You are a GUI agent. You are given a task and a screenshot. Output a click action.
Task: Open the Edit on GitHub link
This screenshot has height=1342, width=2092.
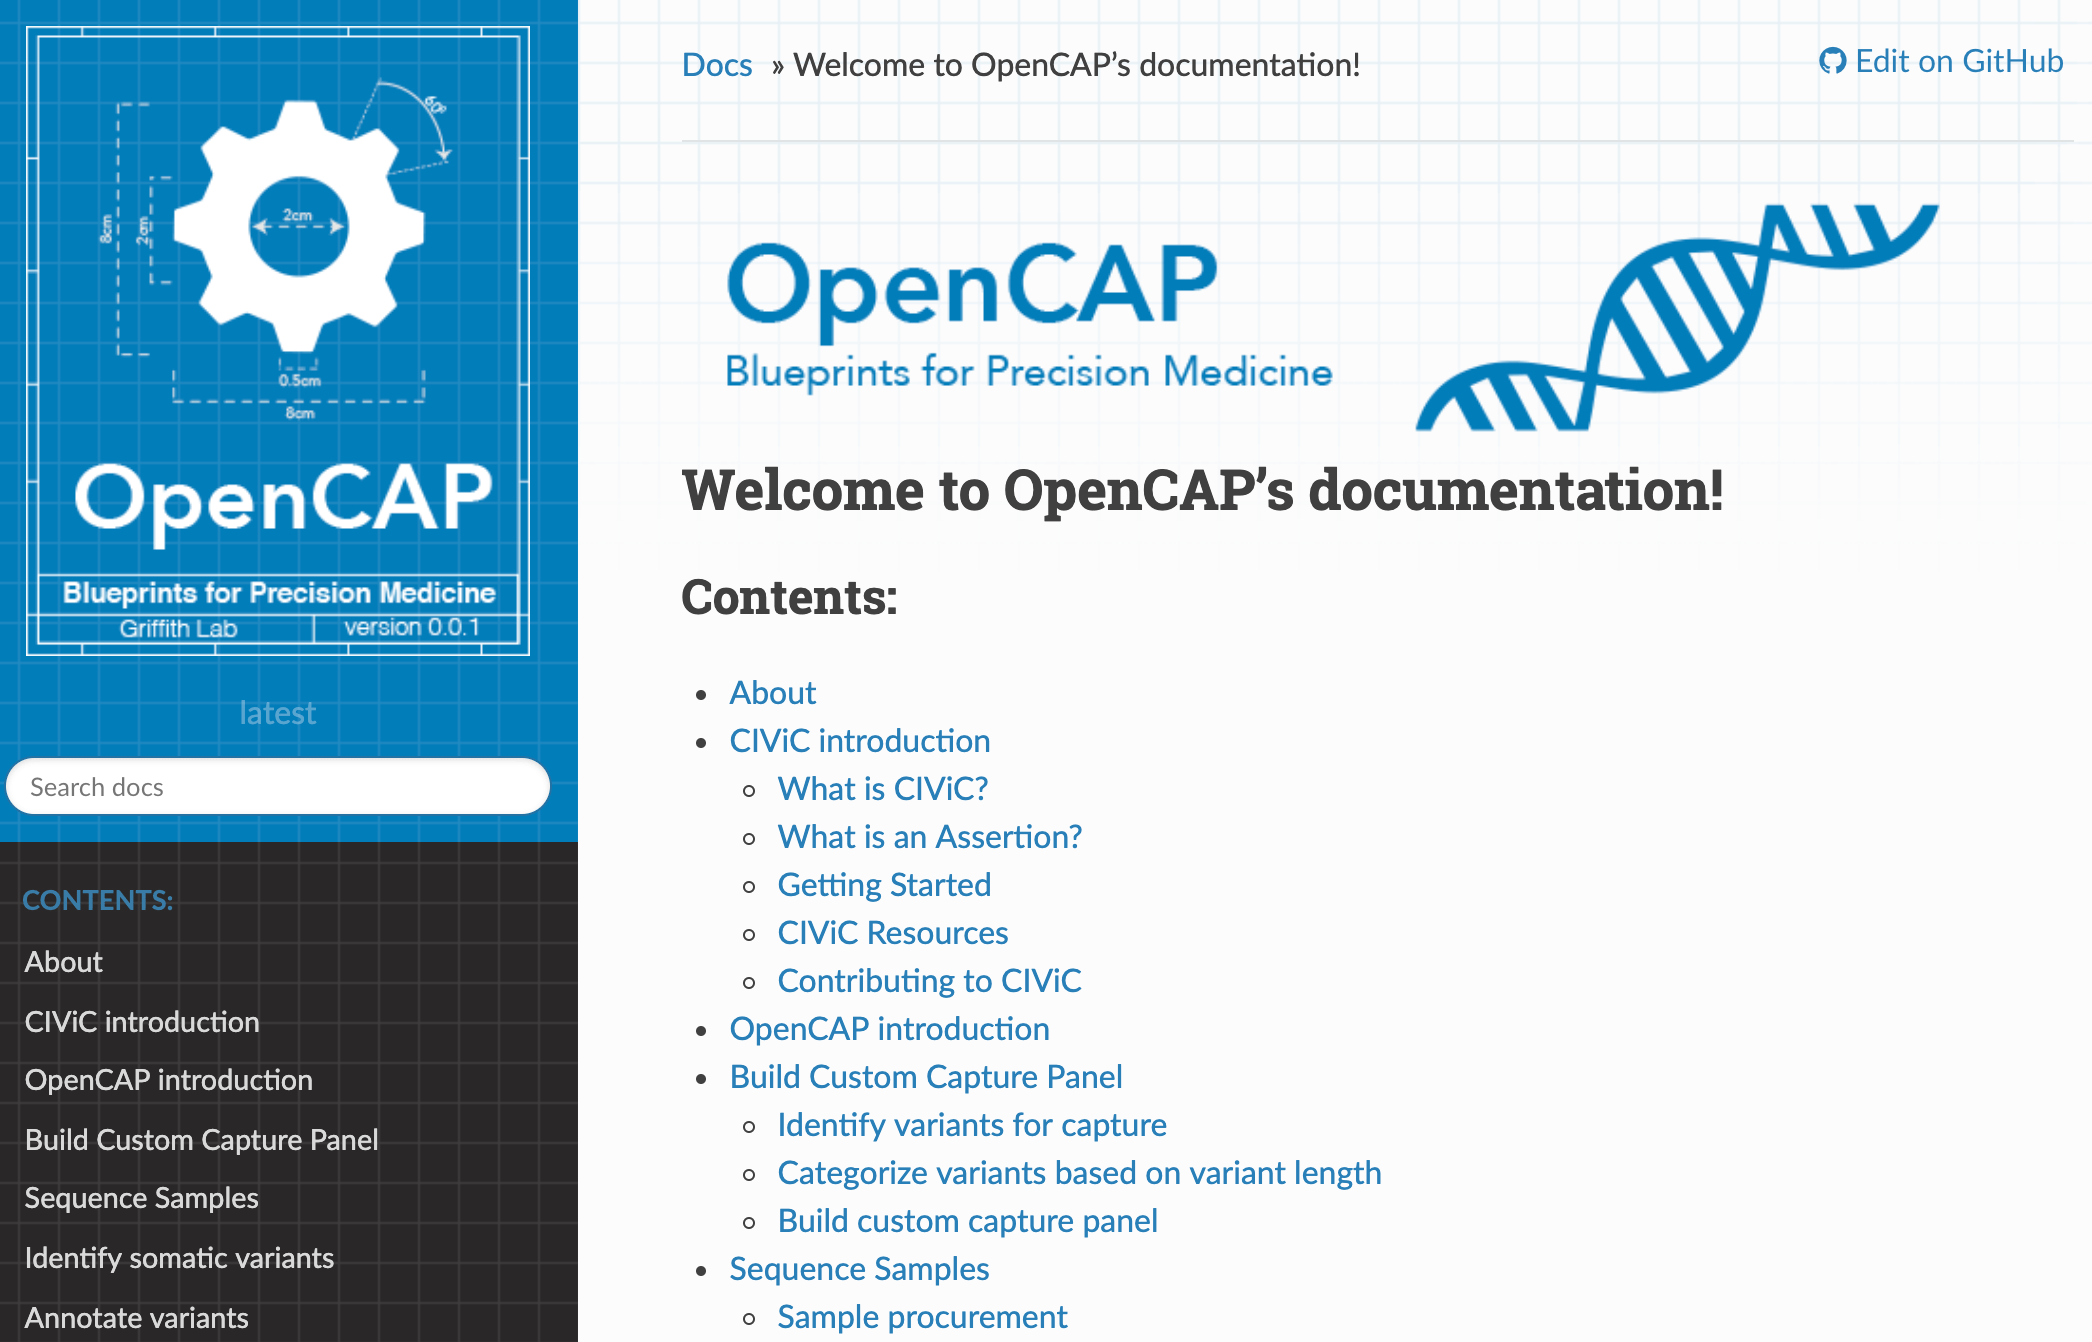[1958, 62]
